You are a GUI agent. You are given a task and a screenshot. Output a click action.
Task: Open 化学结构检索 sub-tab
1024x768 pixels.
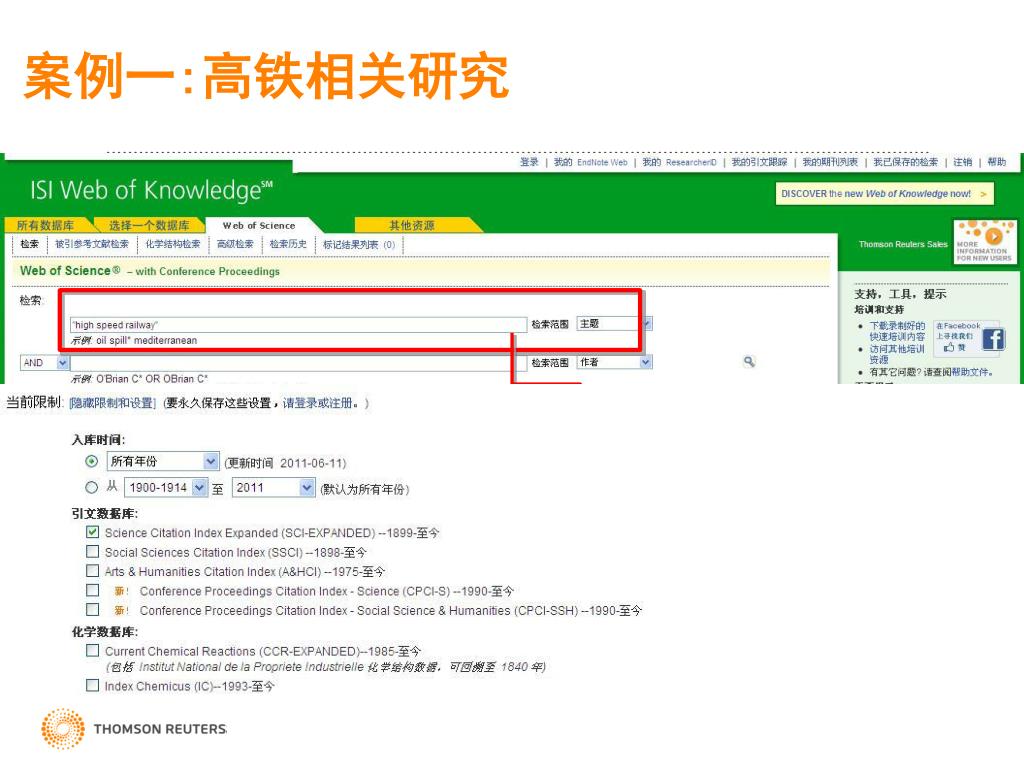click(173, 244)
